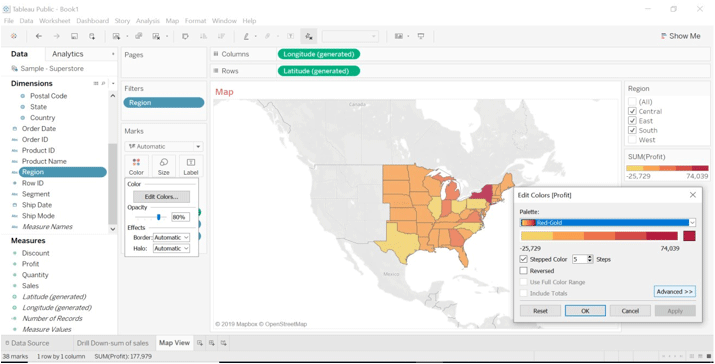Click the Tableau logo start icon

point(14,36)
